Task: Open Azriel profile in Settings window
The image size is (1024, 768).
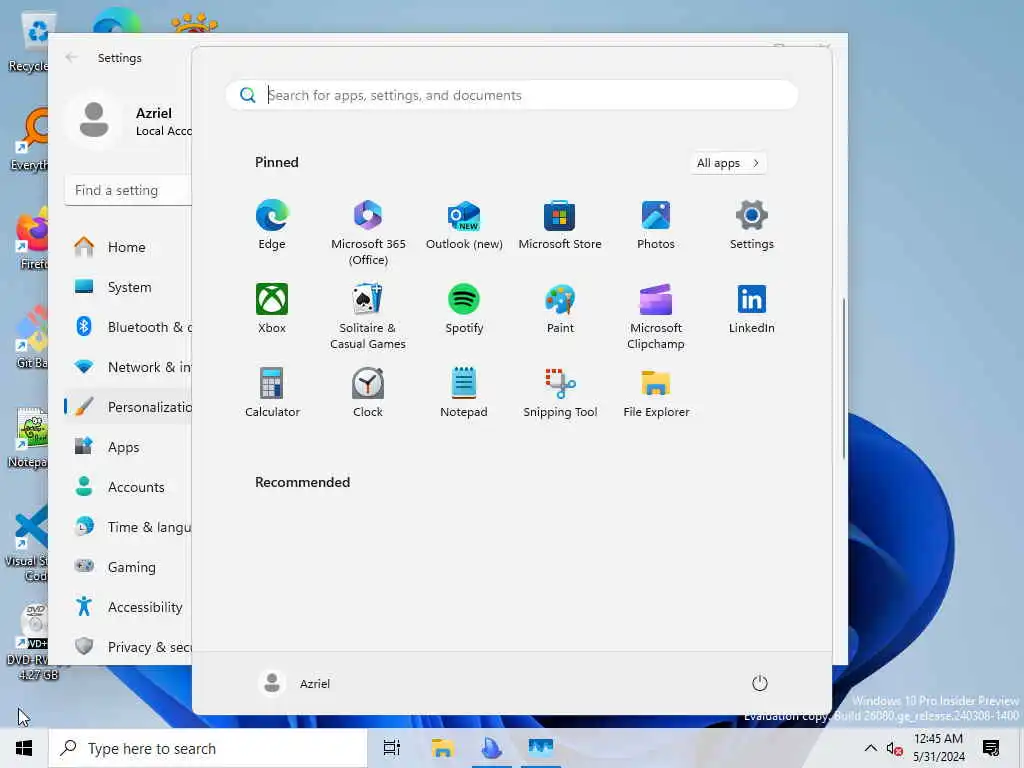Action: click(x=129, y=121)
